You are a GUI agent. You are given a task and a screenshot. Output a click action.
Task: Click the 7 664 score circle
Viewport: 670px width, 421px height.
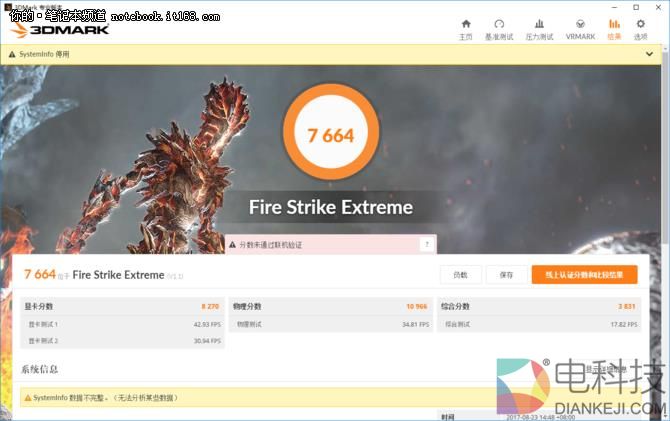point(331,135)
